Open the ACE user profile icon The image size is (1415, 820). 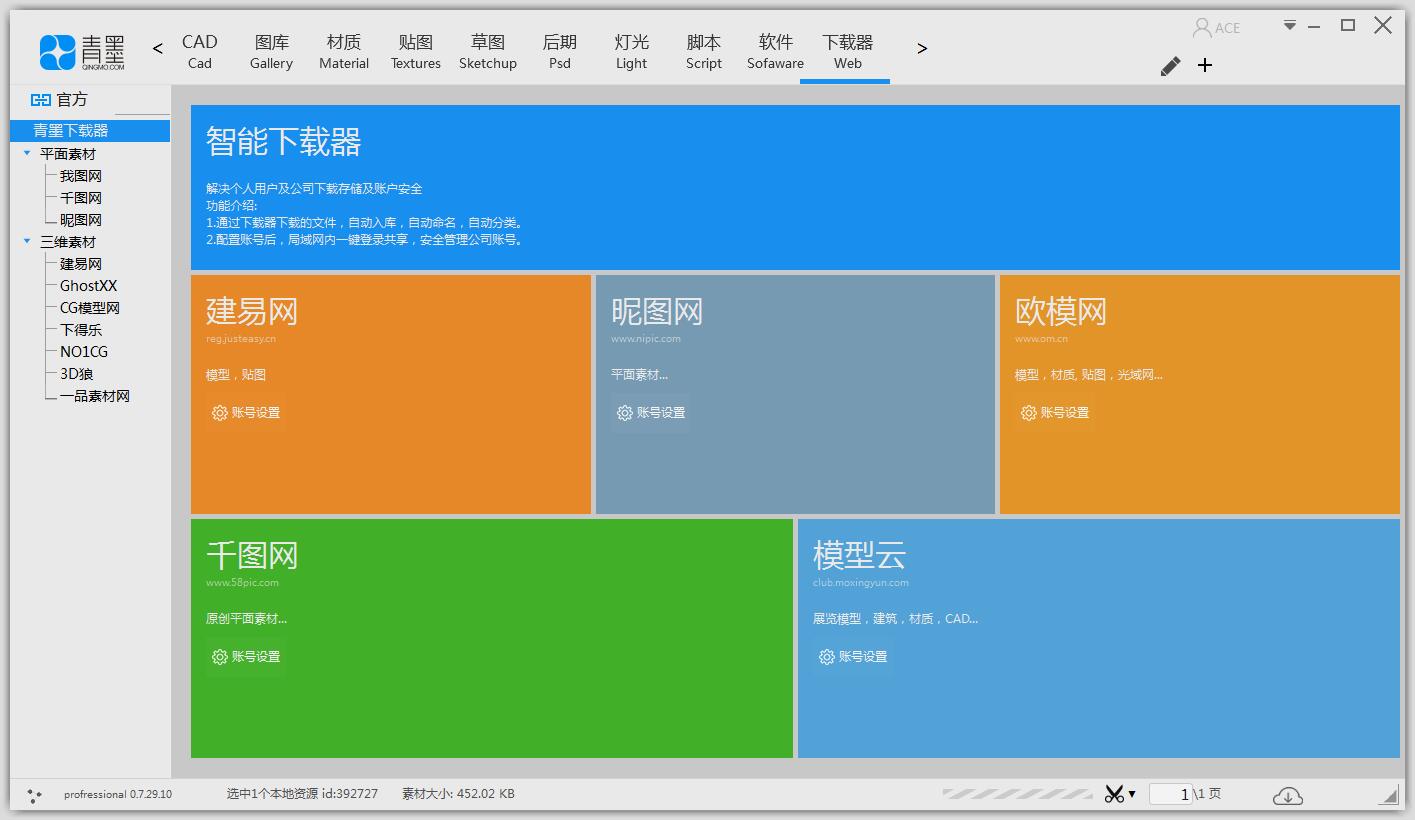(1203, 27)
